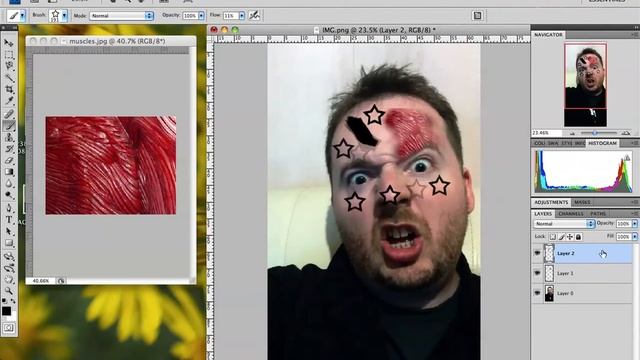Click Flow value field

tap(230, 16)
